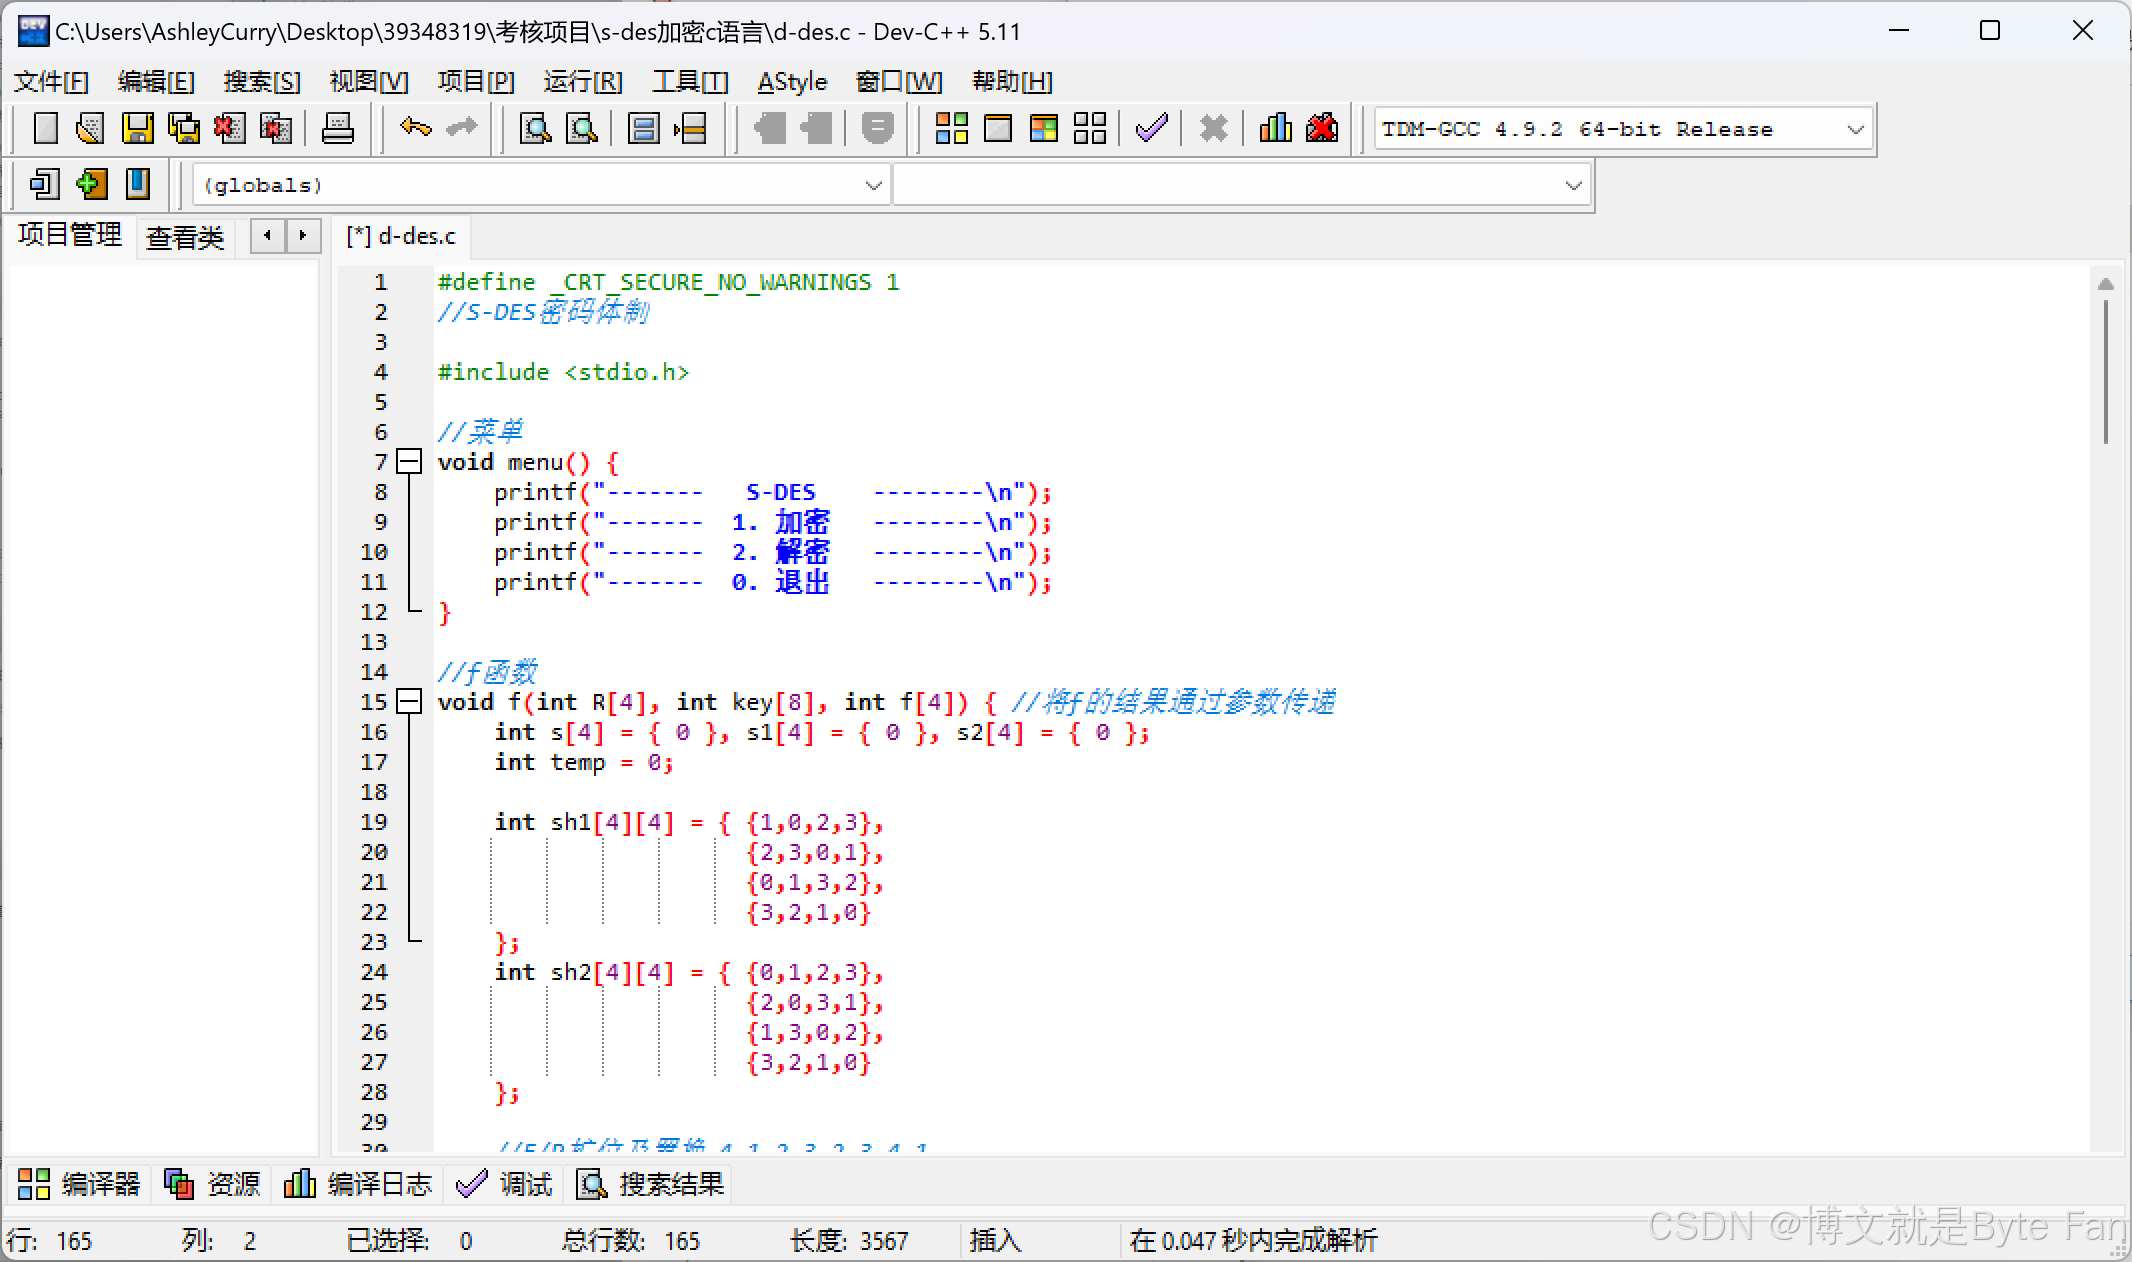The height and width of the screenshot is (1262, 2132).
Task: Open the 运行[R] menu
Action: coord(583,81)
